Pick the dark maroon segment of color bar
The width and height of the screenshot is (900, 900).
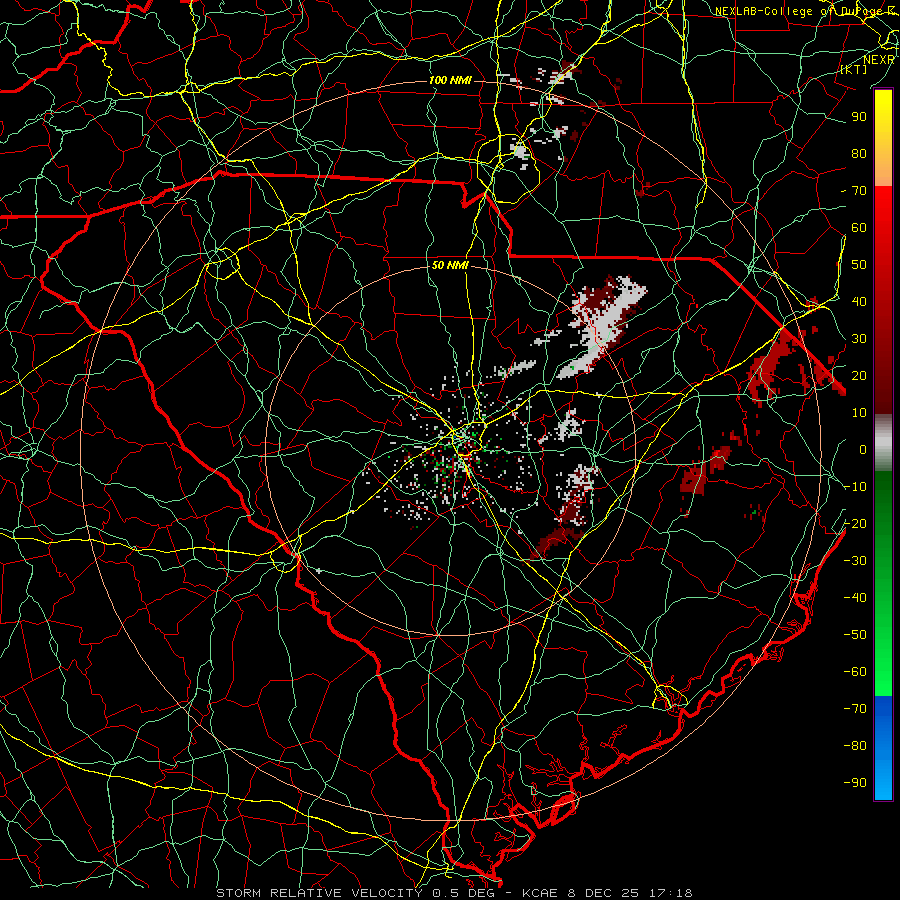coord(883,379)
